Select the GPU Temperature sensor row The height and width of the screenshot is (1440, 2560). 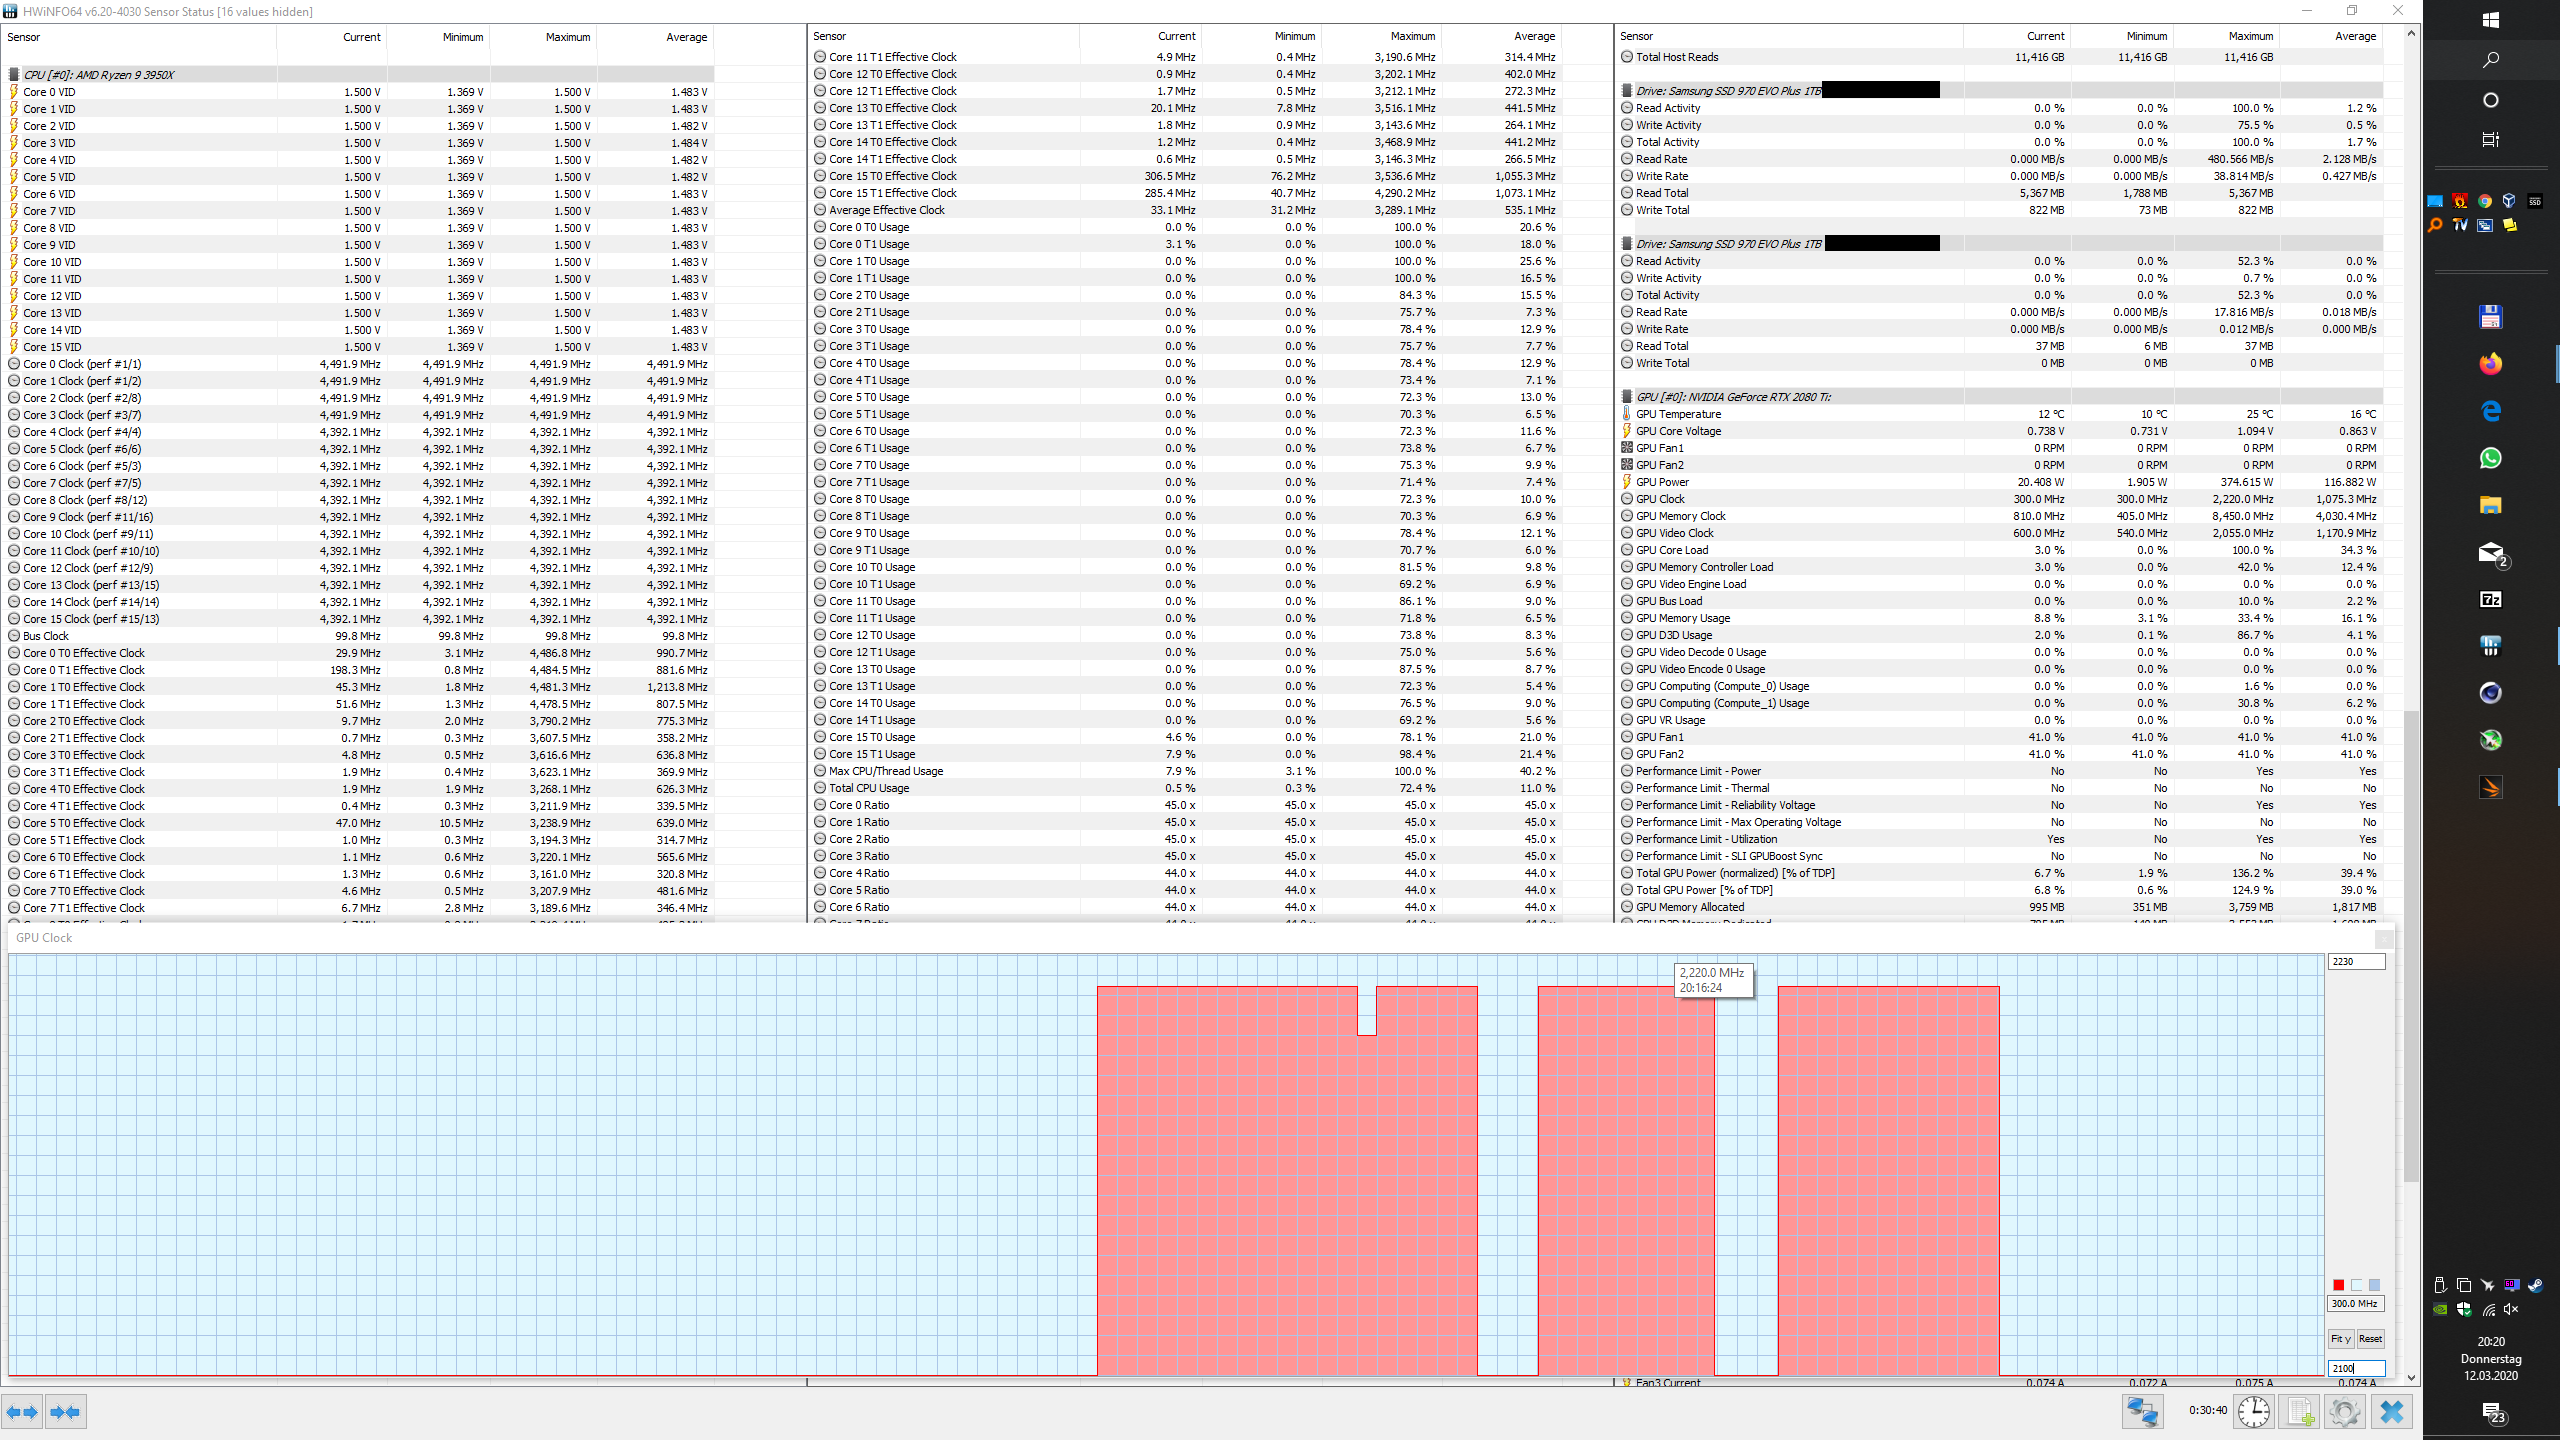1678,414
